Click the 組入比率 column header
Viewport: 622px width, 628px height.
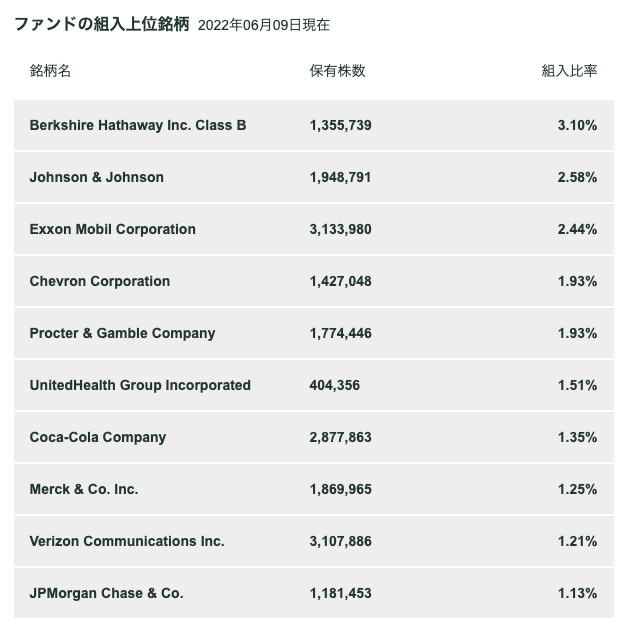569,71
